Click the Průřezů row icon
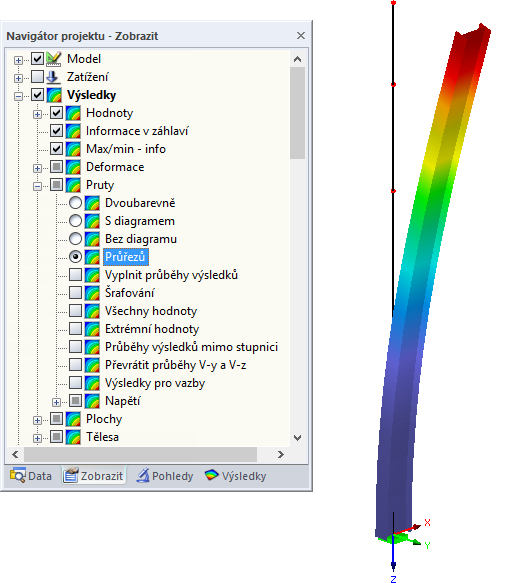Image resolution: width=516 pixels, height=583 pixels. pos(92,257)
